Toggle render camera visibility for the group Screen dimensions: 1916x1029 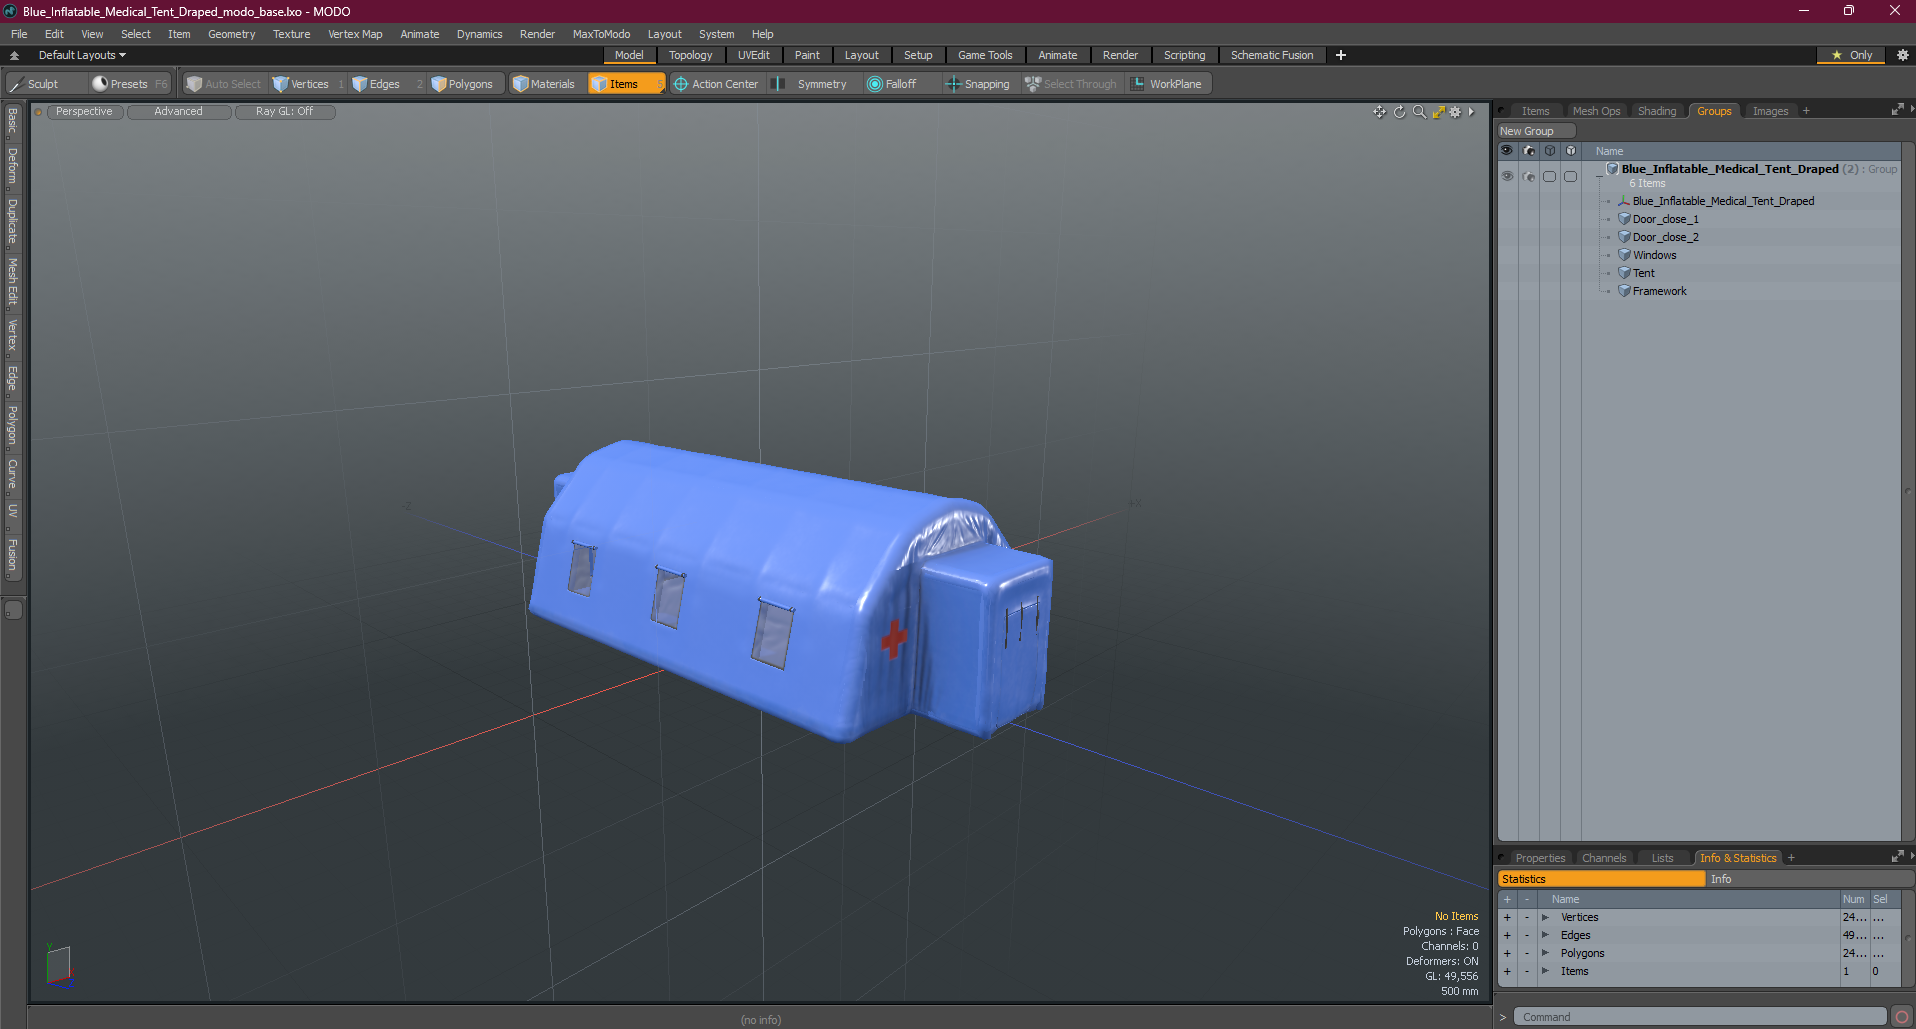[x=1529, y=177]
